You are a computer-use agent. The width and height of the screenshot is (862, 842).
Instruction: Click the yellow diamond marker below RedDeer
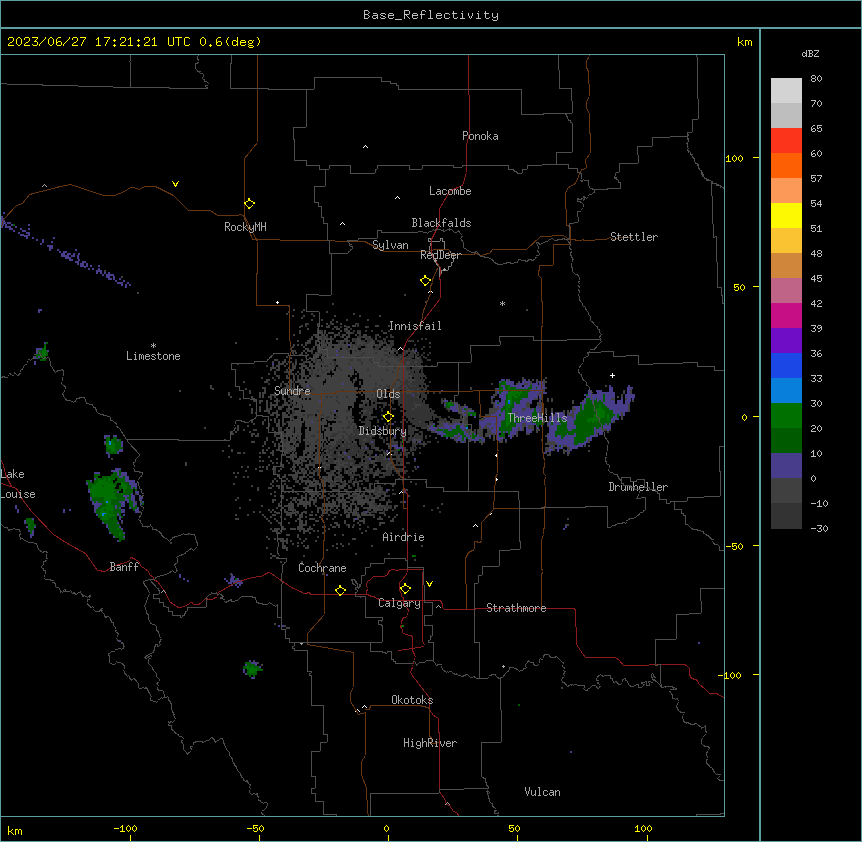[x=425, y=281]
